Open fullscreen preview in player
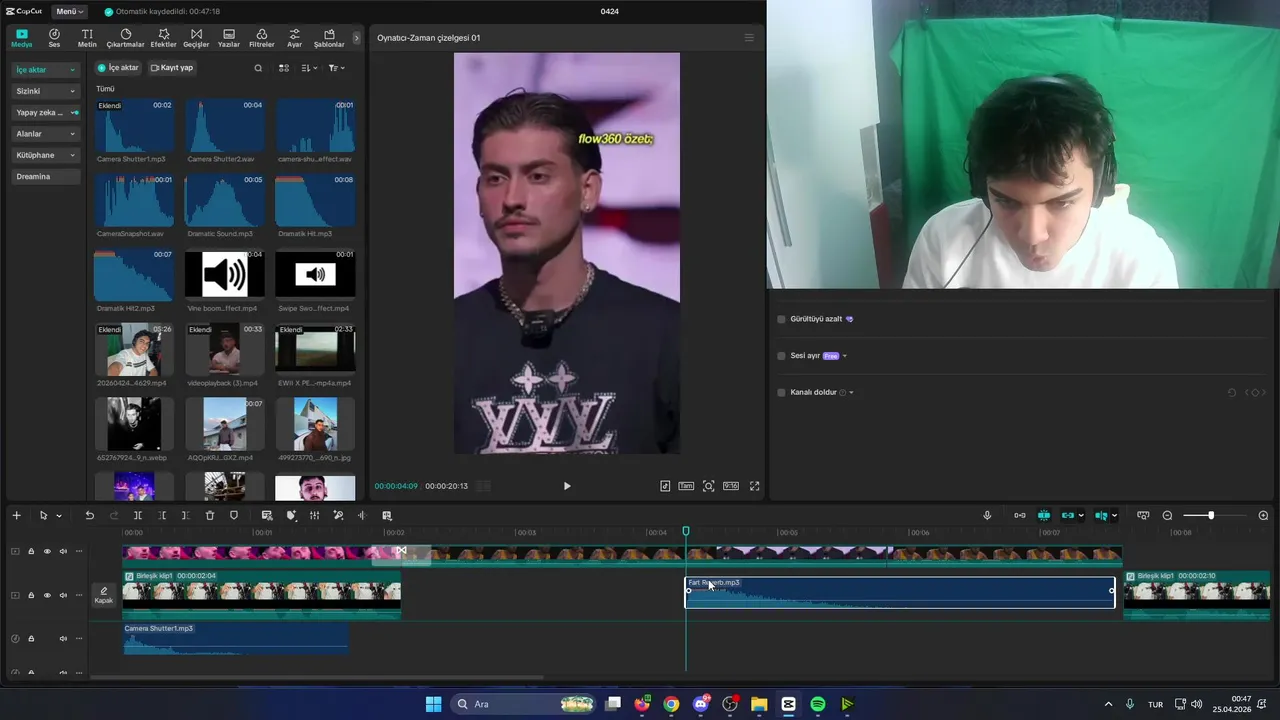The height and width of the screenshot is (720, 1280). click(x=755, y=486)
